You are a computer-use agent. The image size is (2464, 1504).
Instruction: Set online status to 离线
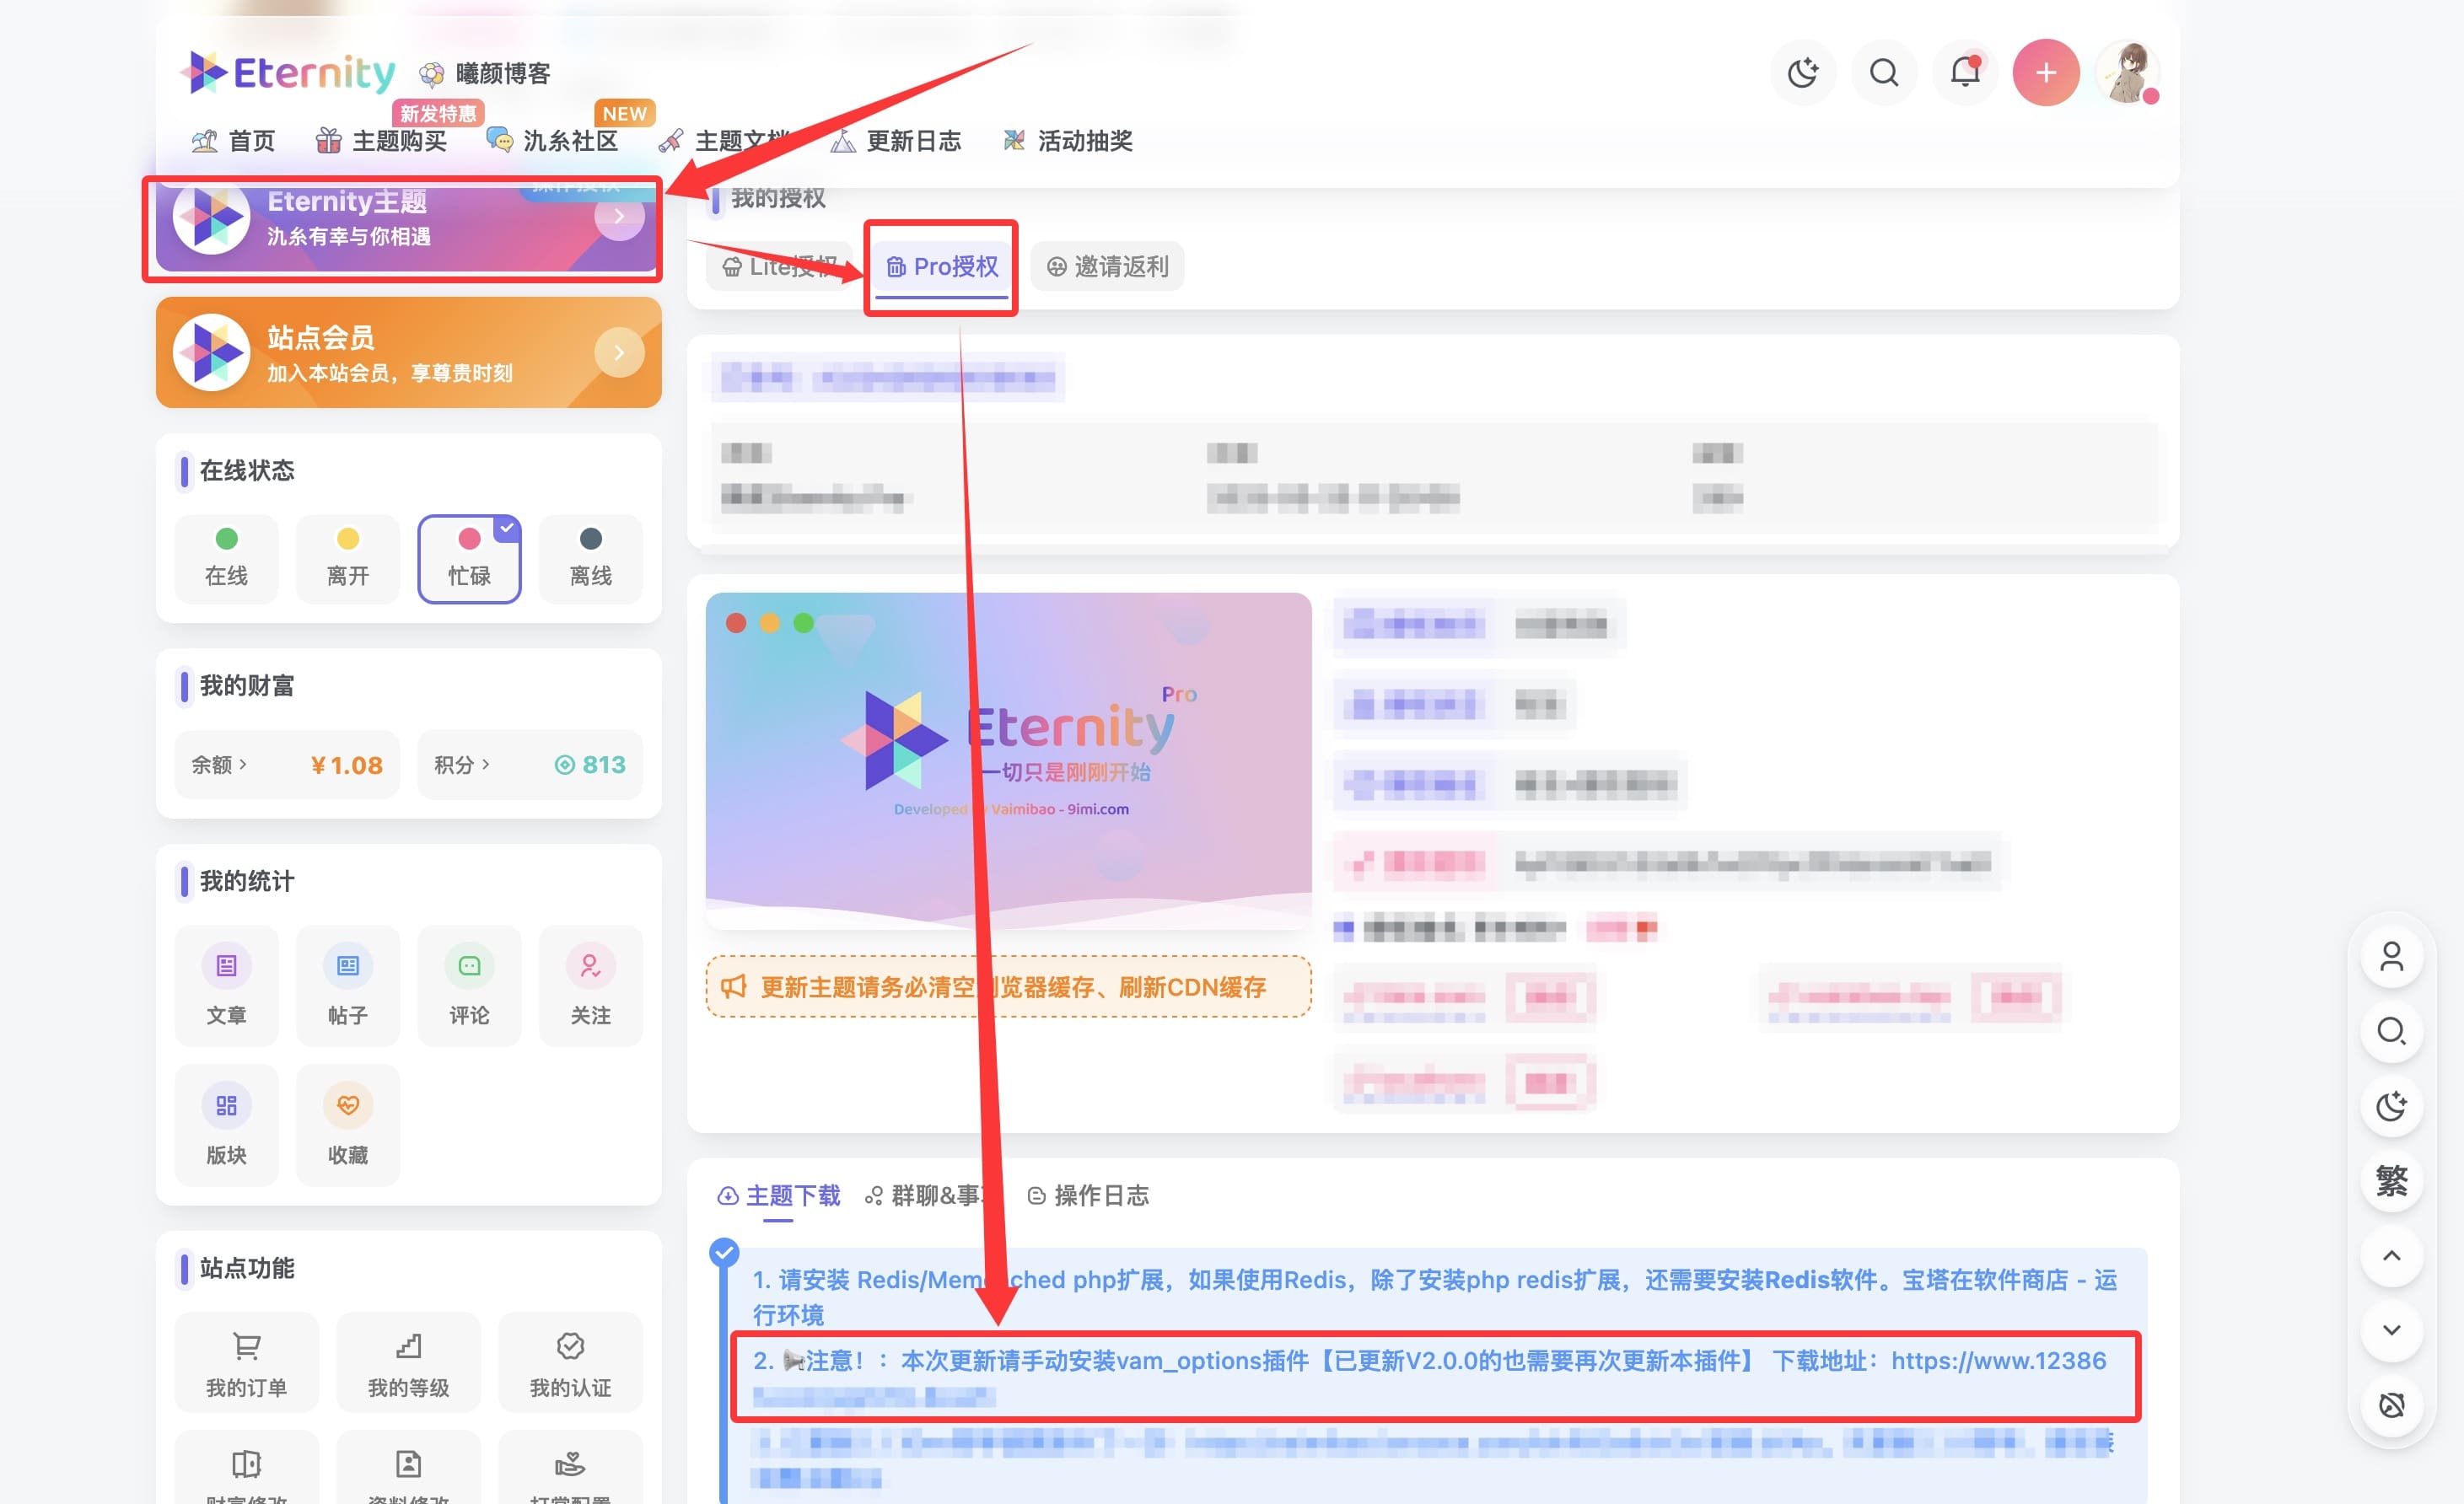point(590,557)
